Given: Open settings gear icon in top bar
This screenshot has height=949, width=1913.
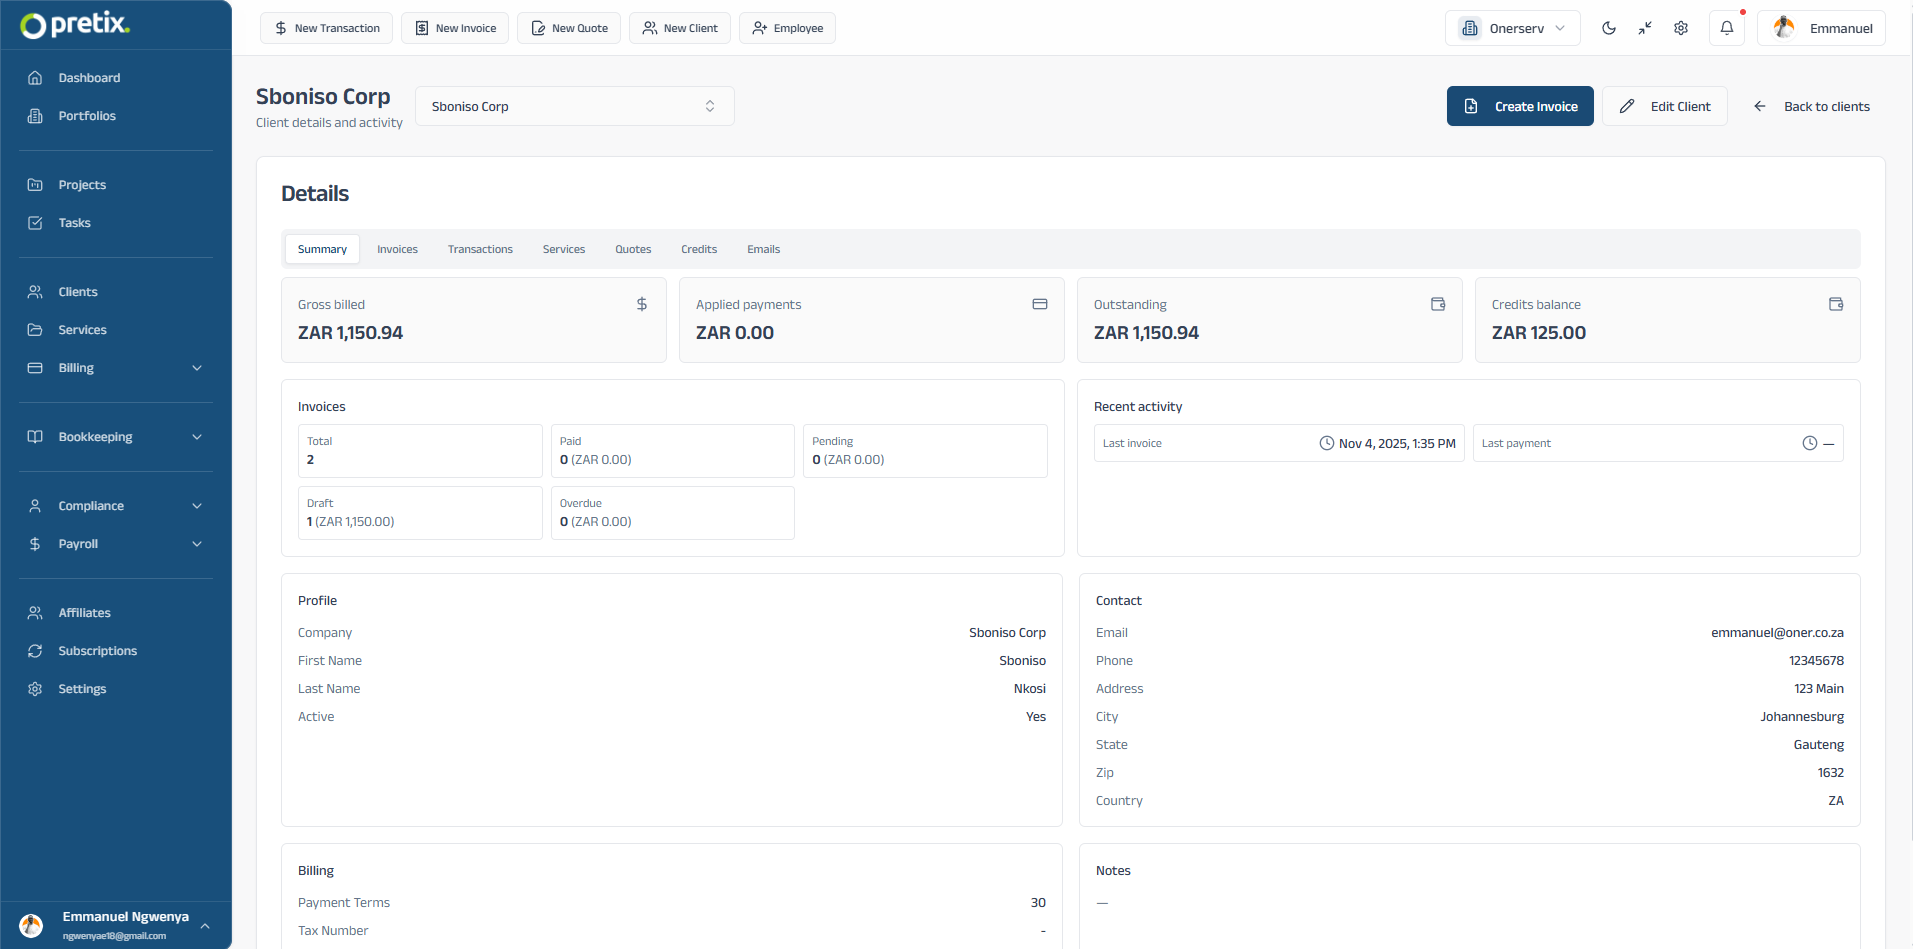Looking at the screenshot, I should 1681,28.
